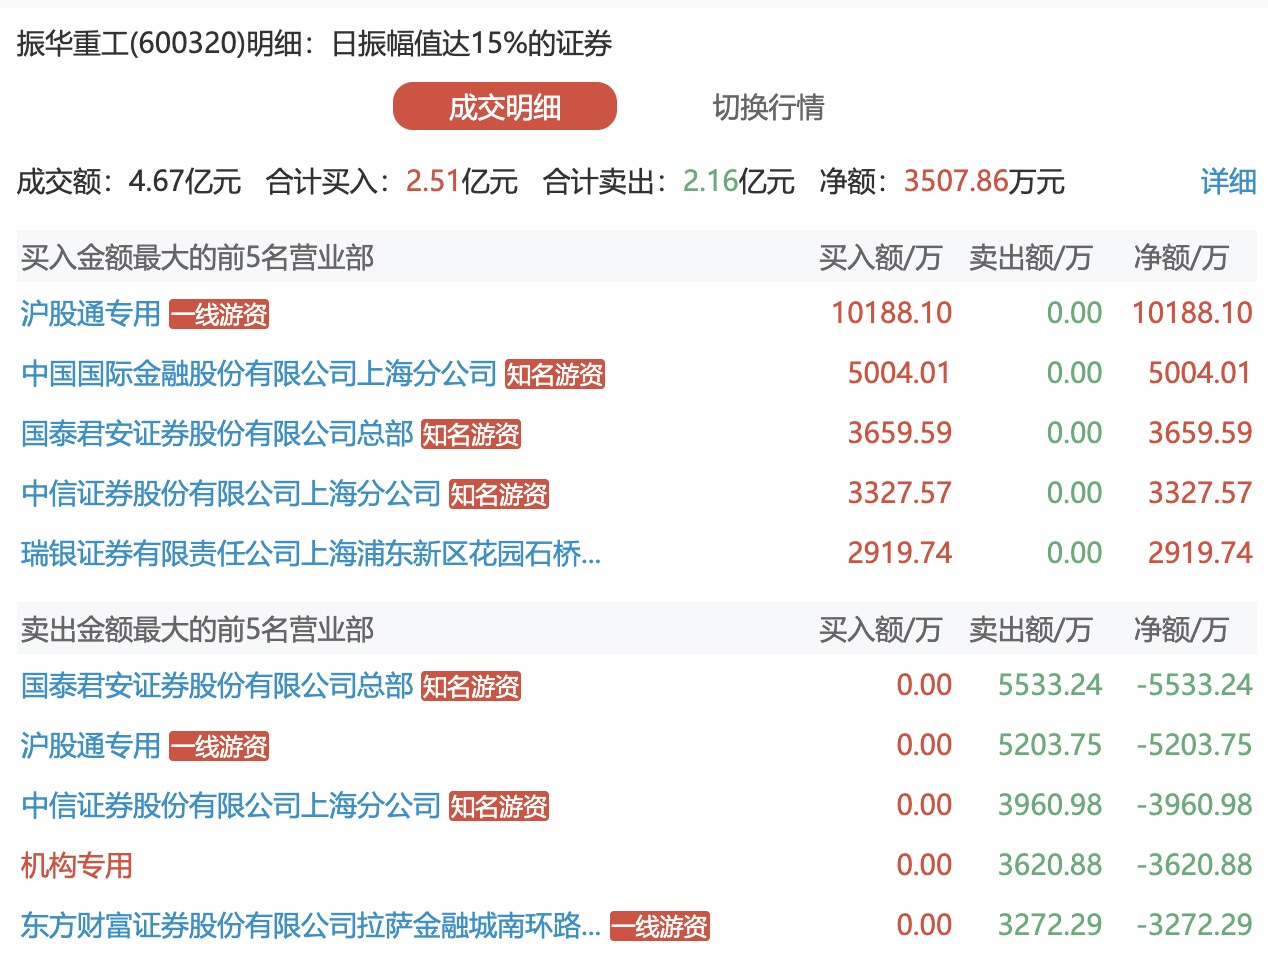The width and height of the screenshot is (1268, 954).
Task: Click the 买入金额最大的前5名营业部 section header
Action: (x=198, y=258)
